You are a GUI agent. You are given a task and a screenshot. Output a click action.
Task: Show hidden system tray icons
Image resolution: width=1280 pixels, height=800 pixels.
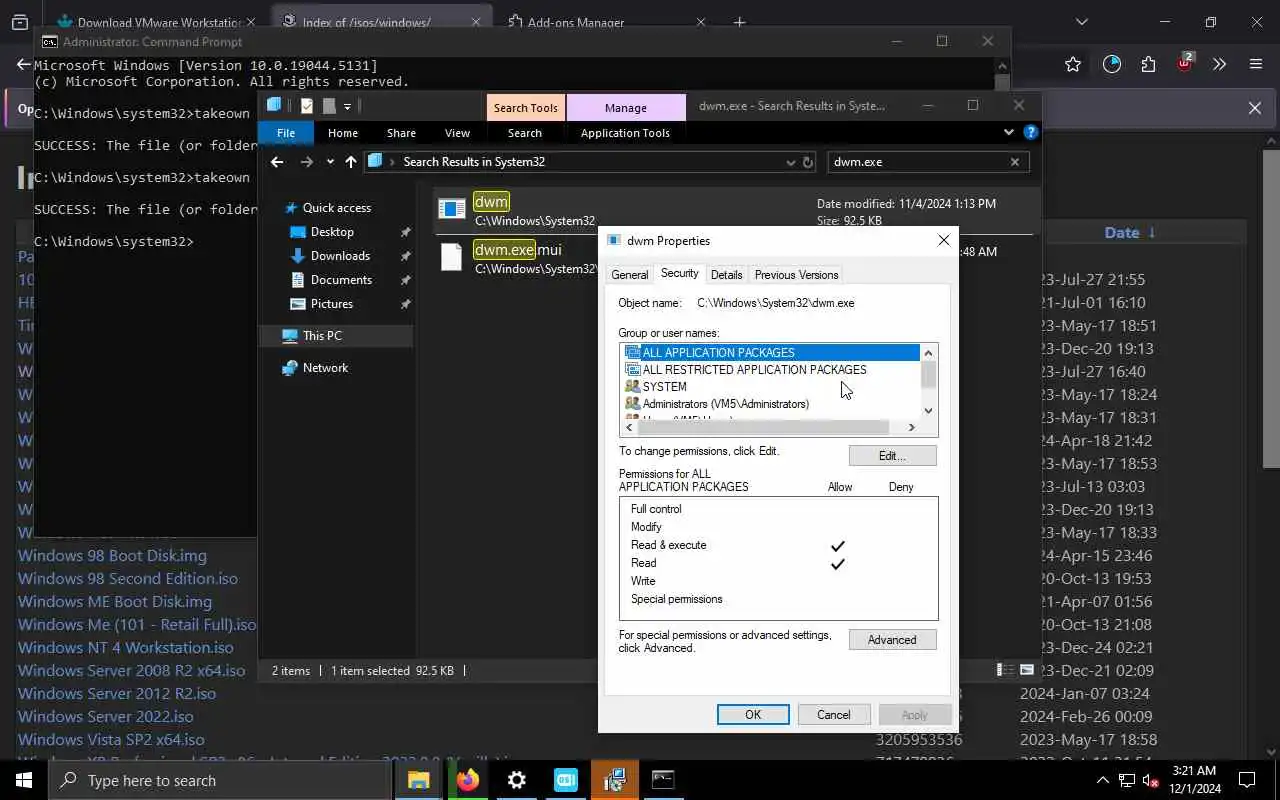tap(1102, 780)
